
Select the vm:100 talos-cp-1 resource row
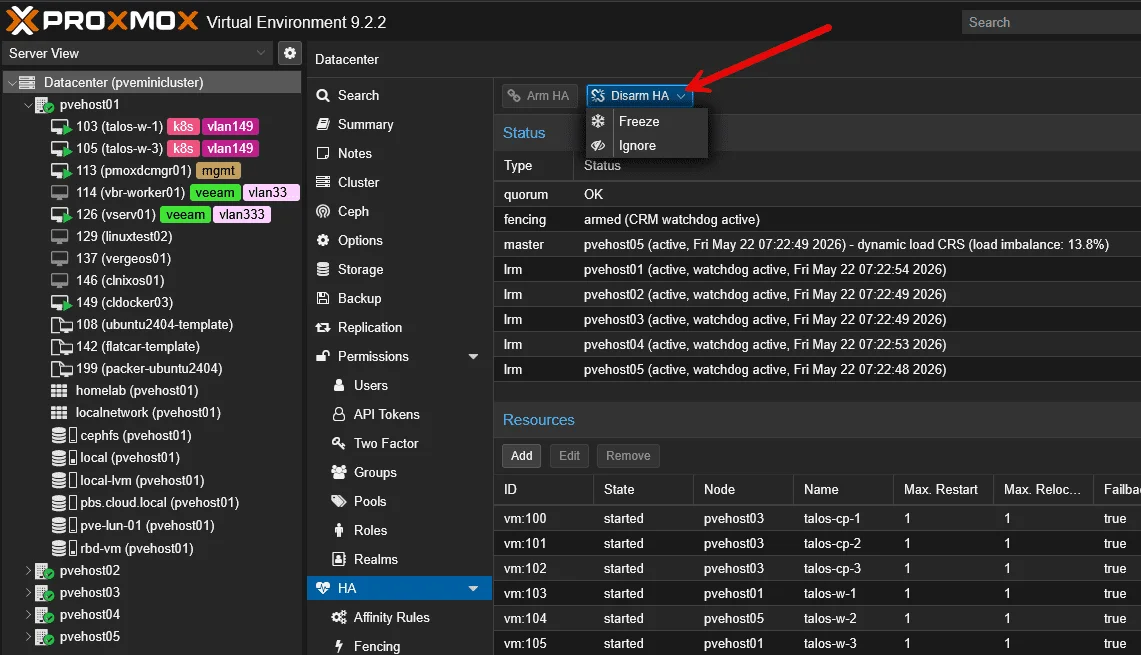point(817,518)
